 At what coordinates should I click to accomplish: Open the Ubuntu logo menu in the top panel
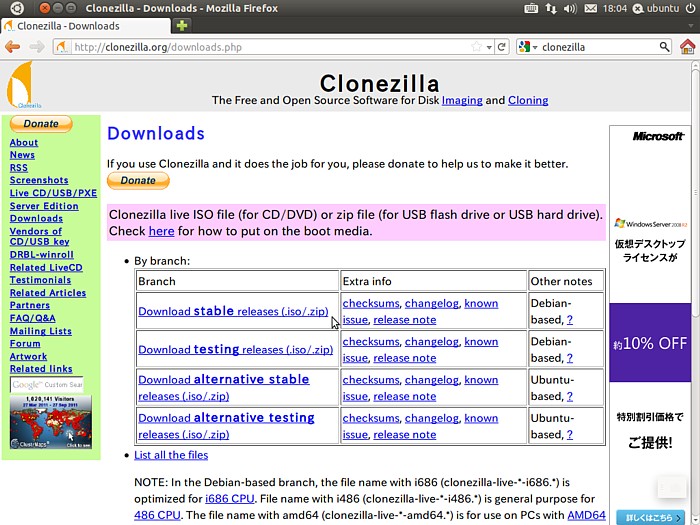[17, 8]
